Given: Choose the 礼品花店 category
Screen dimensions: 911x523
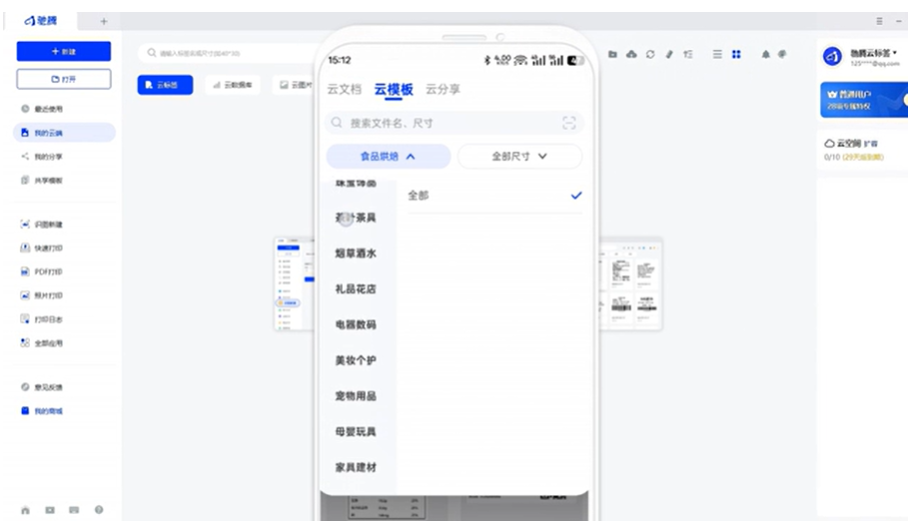Looking at the screenshot, I should click(356, 289).
